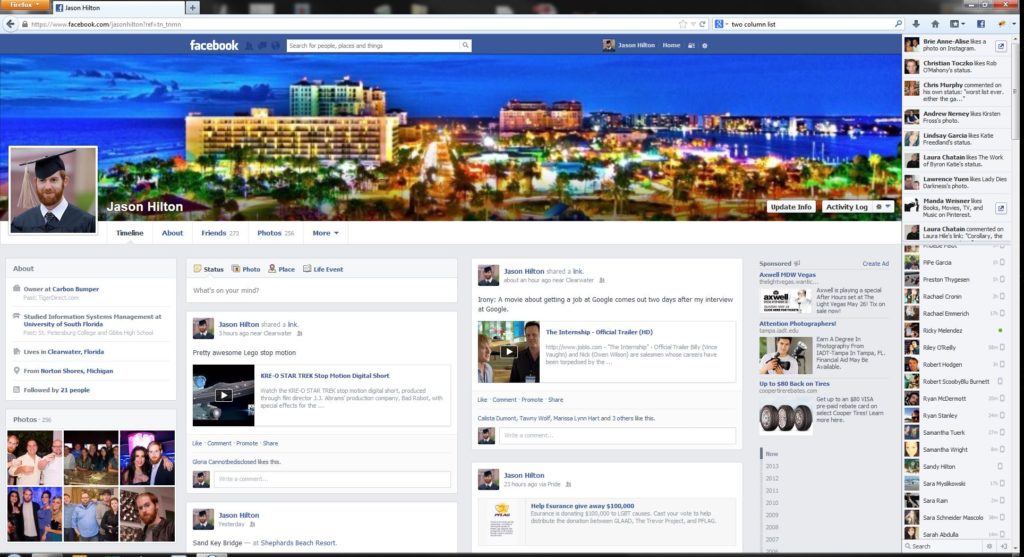Open the Photo composer option
Screen dimensions: 1024x557
[246, 269]
